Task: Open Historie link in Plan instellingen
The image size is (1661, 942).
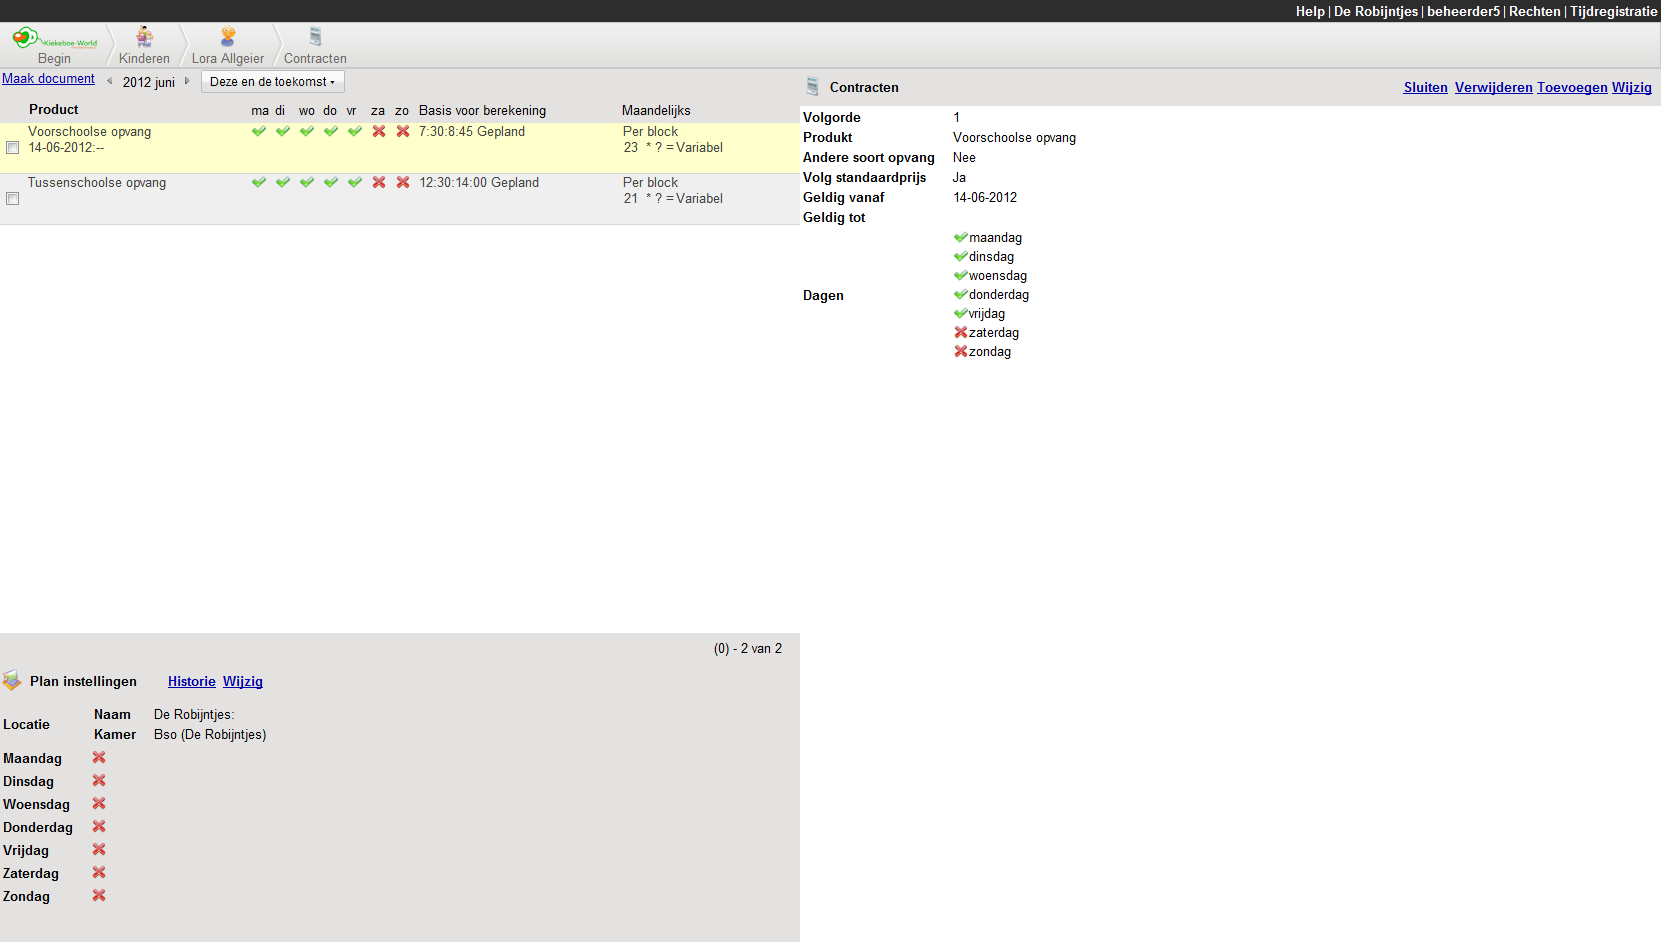Action: click(191, 682)
